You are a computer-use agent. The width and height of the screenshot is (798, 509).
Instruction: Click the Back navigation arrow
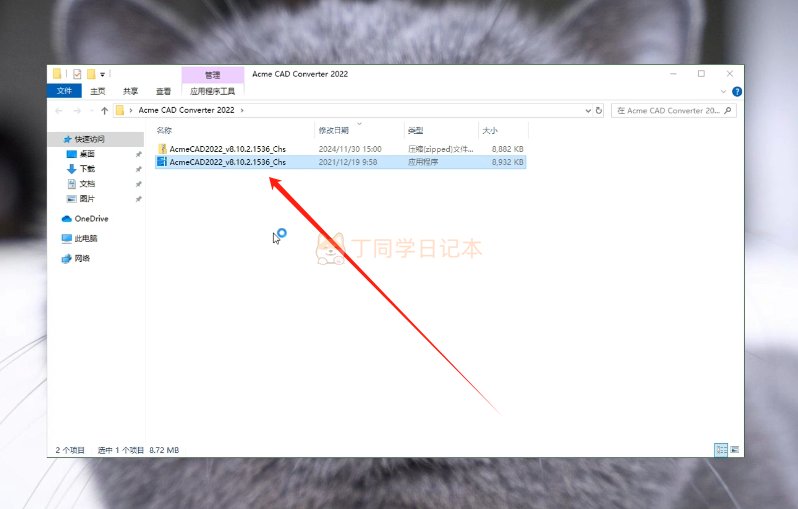click(x=59, y=110)
